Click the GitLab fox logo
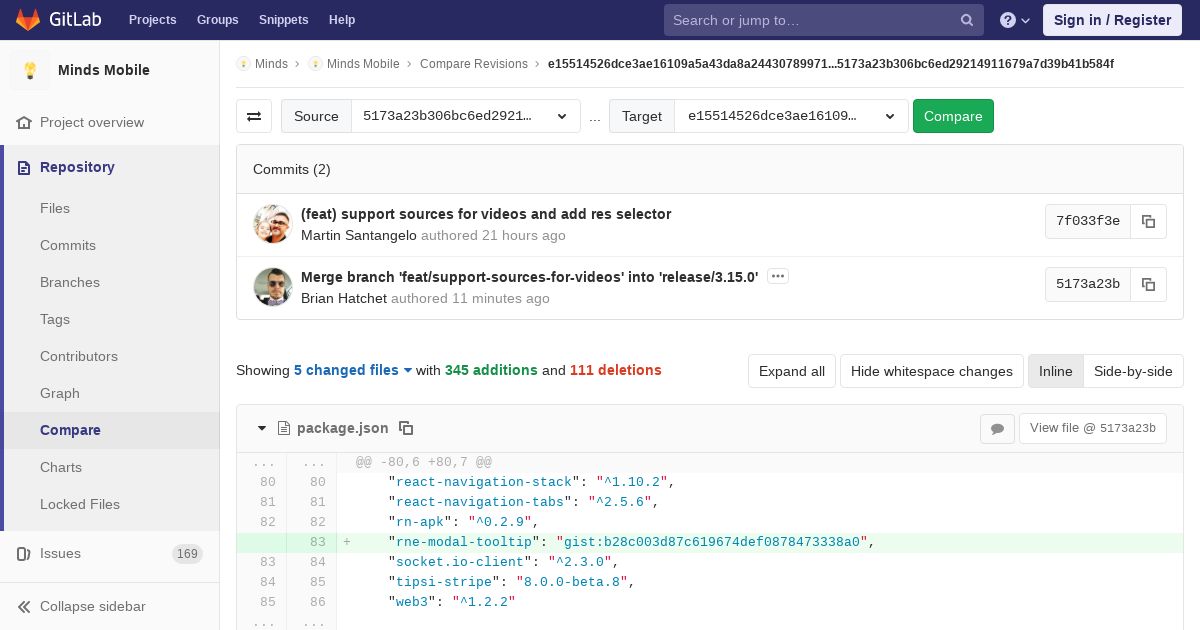The height and width of the screenshot is (630, 1200). [28, 19]
